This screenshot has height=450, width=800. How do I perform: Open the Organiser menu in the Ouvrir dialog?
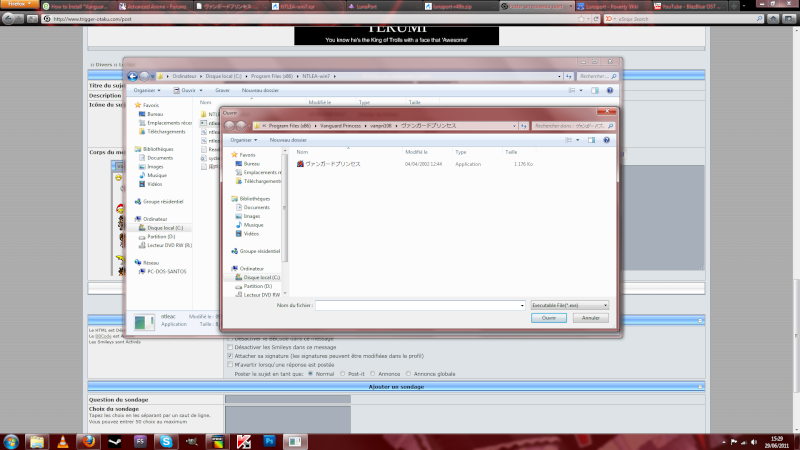pyautogui.click(x=243, y=140)
